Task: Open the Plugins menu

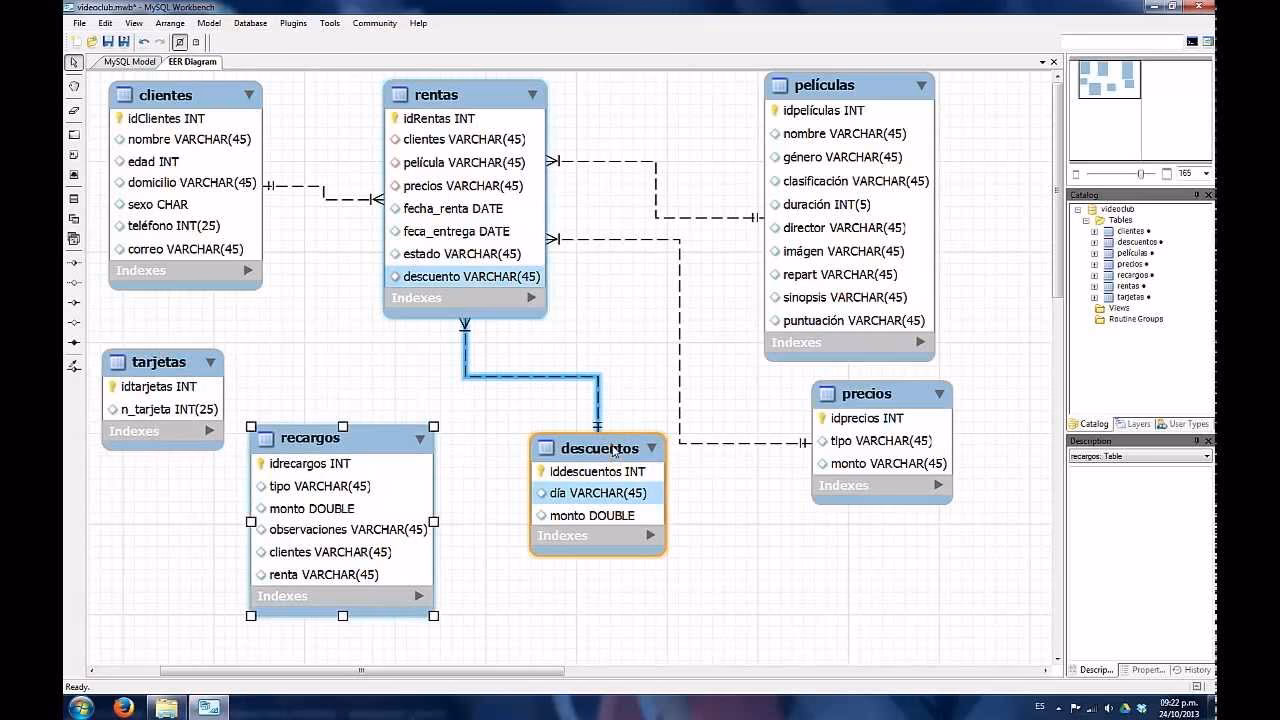Action: [x=293, y=23]
